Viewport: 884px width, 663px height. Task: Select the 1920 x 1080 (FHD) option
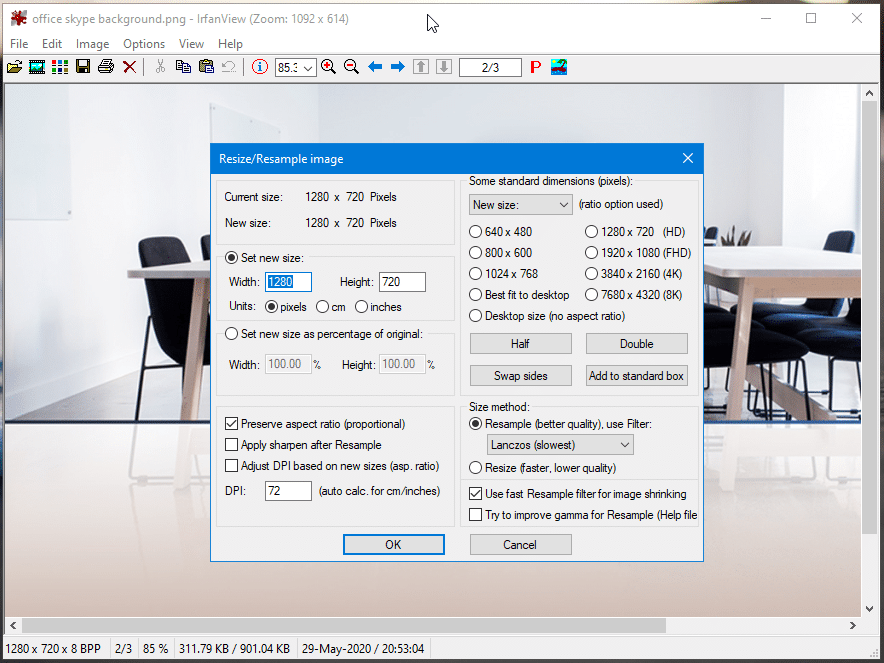click(592, 253)
